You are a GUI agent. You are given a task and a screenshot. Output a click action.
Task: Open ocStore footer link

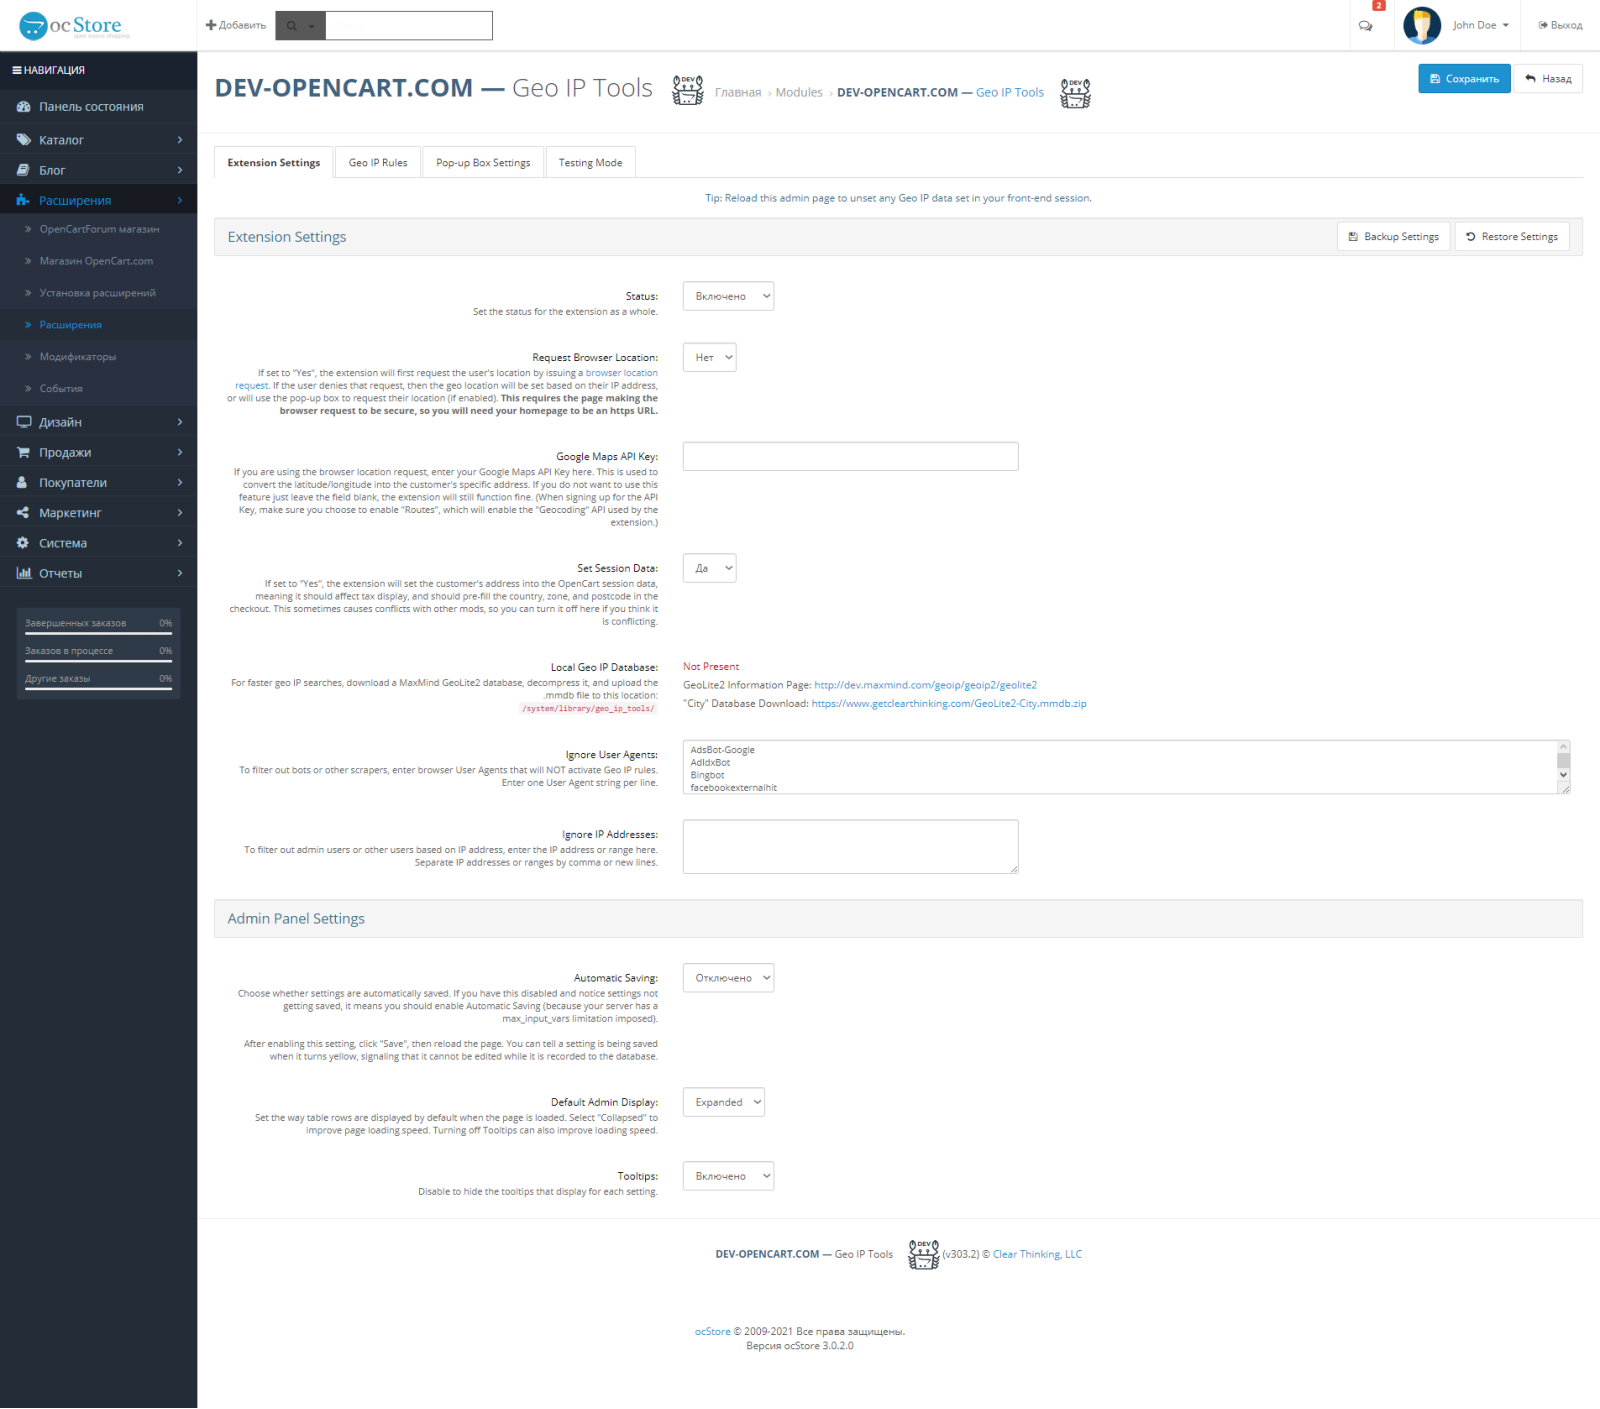coord(713,1332)
